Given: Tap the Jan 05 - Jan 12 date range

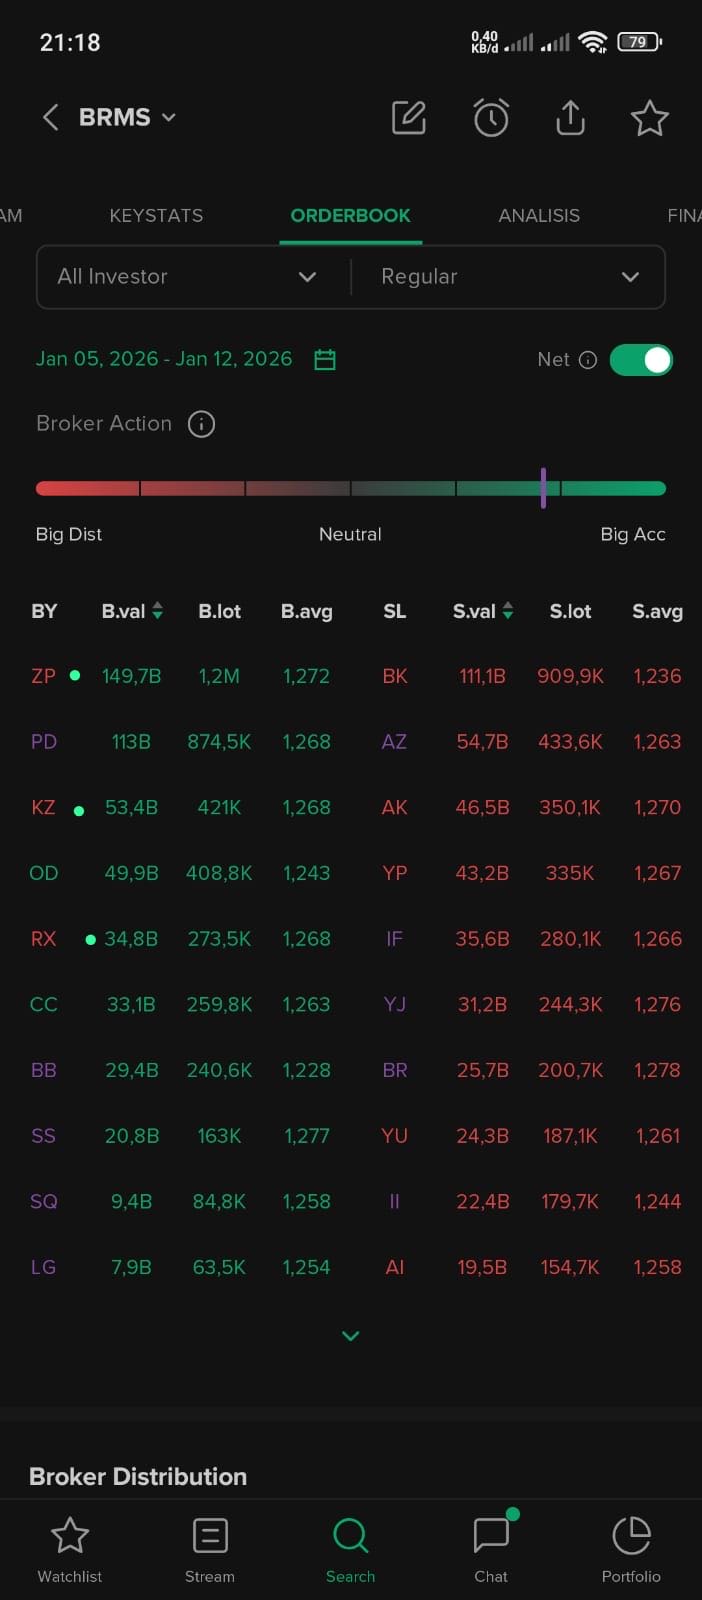Looking at the screenshot, I should click(164, 359).
